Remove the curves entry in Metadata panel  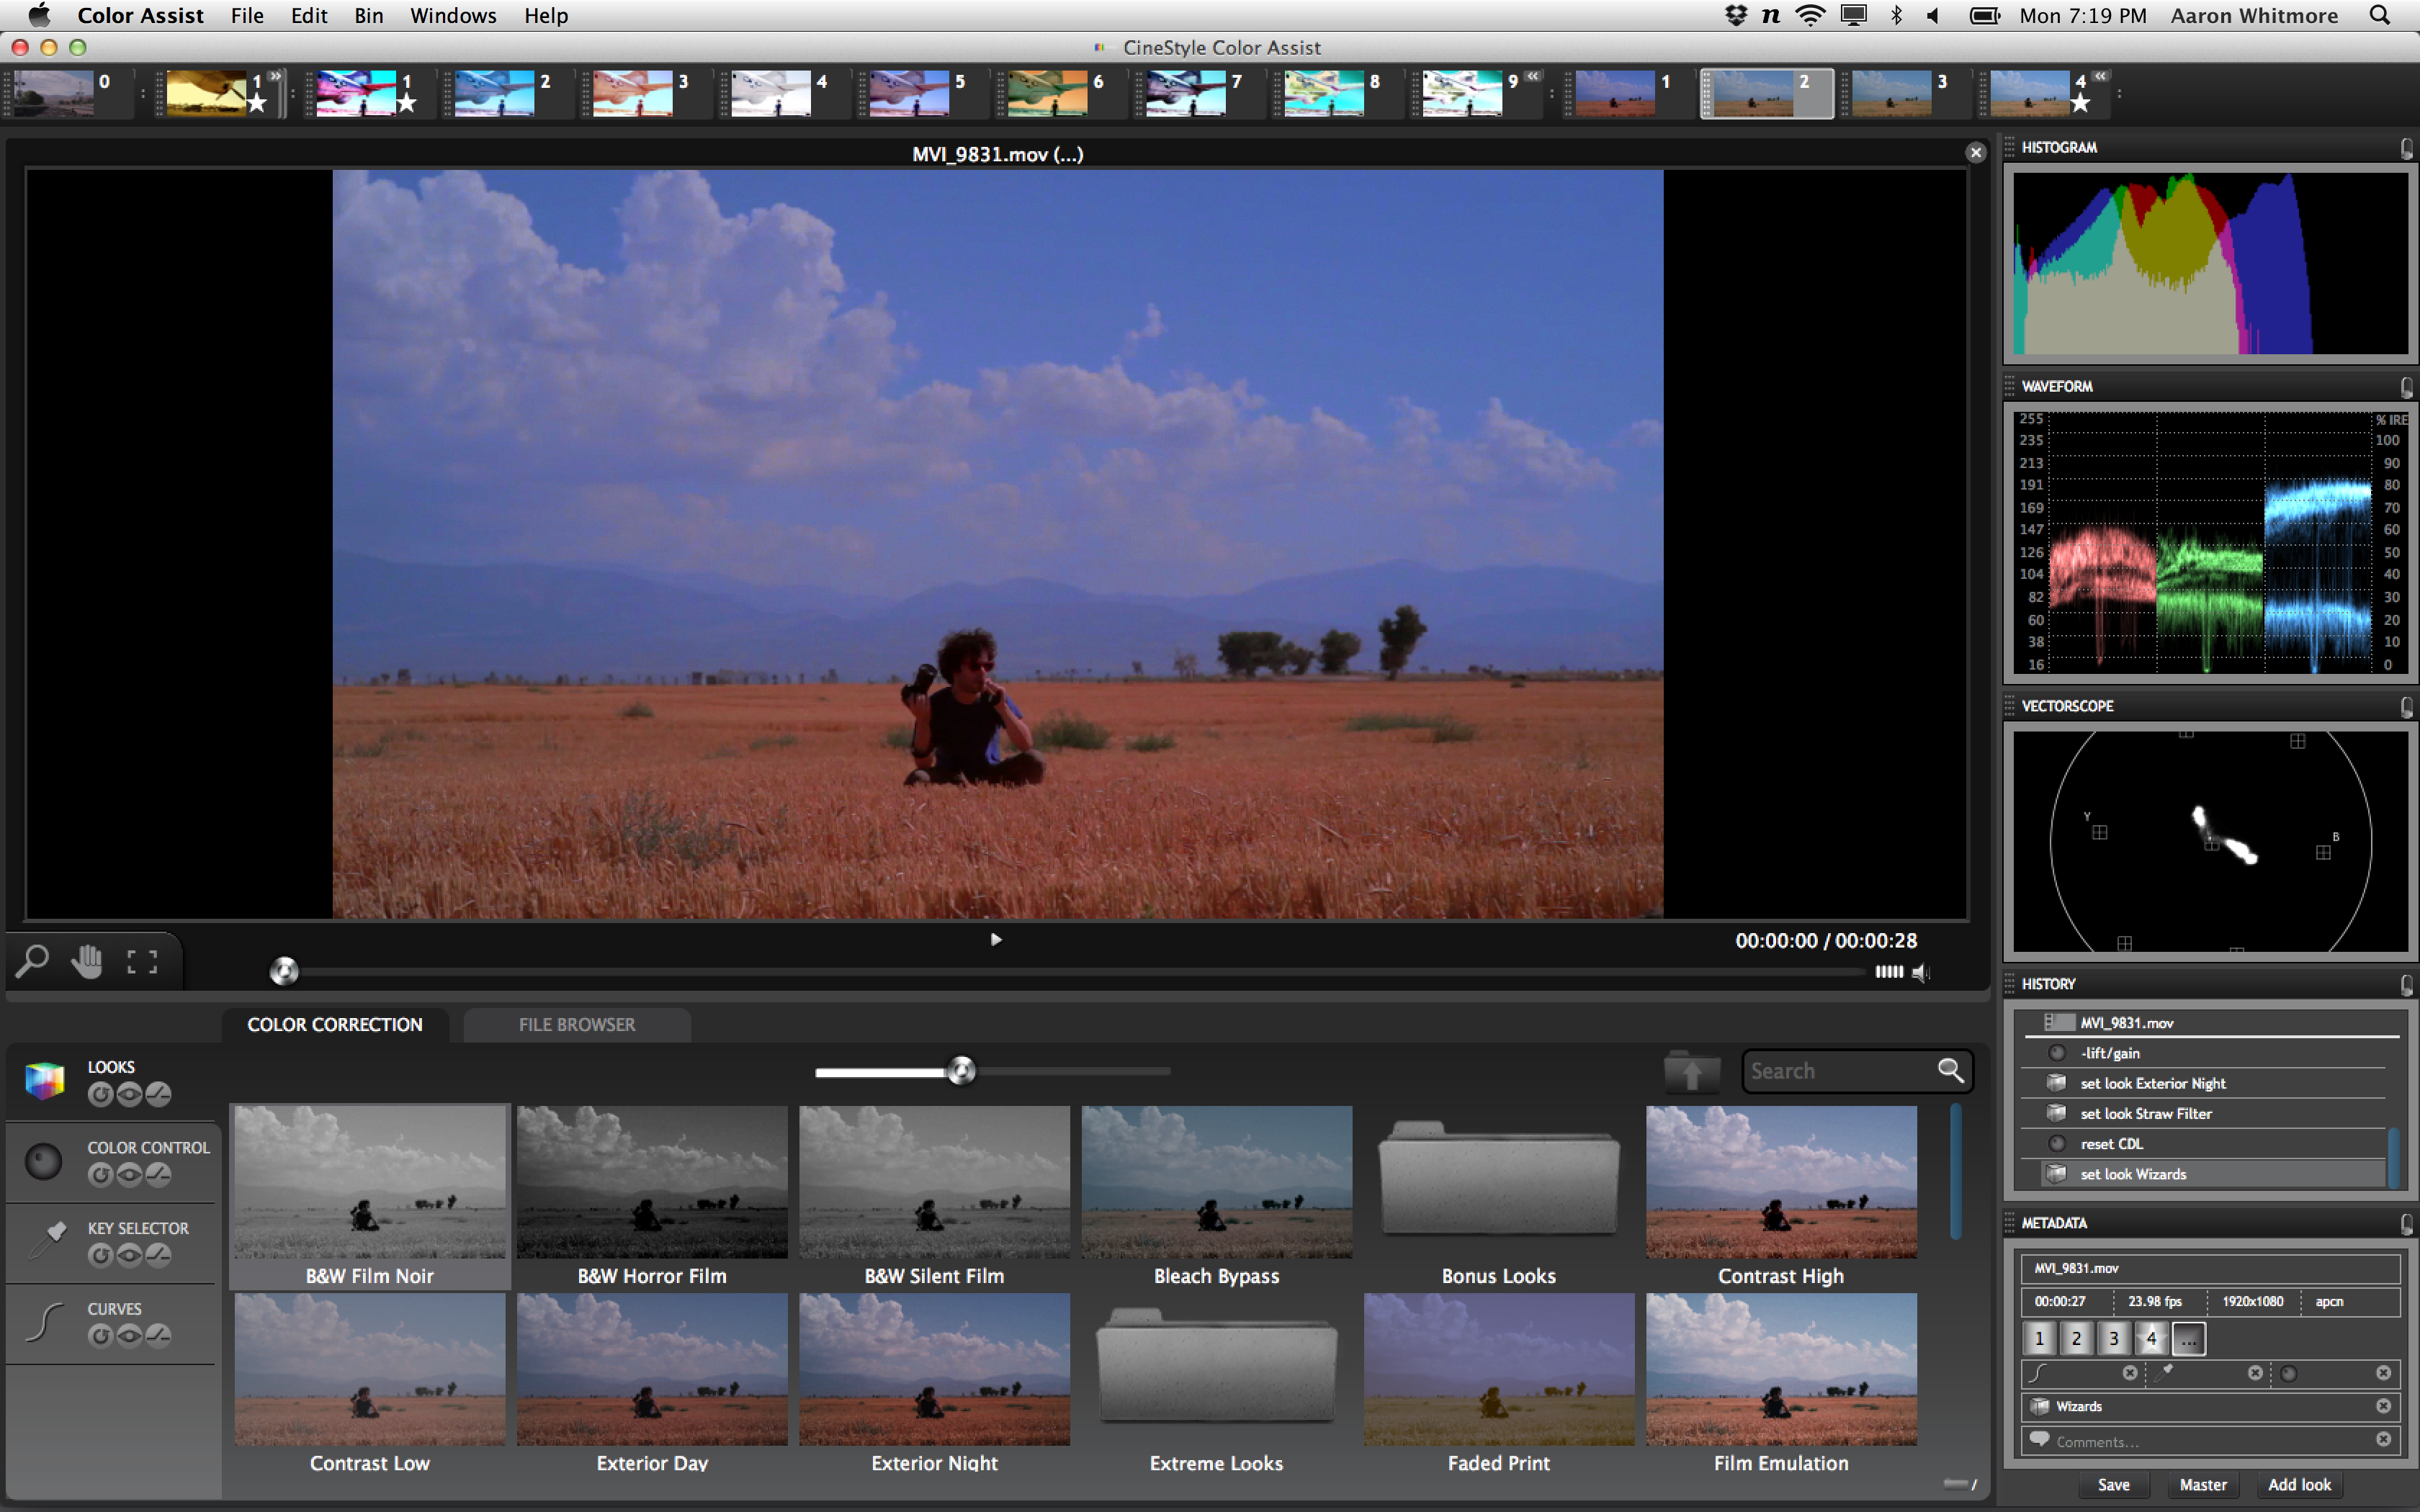coord(2129,1373)
